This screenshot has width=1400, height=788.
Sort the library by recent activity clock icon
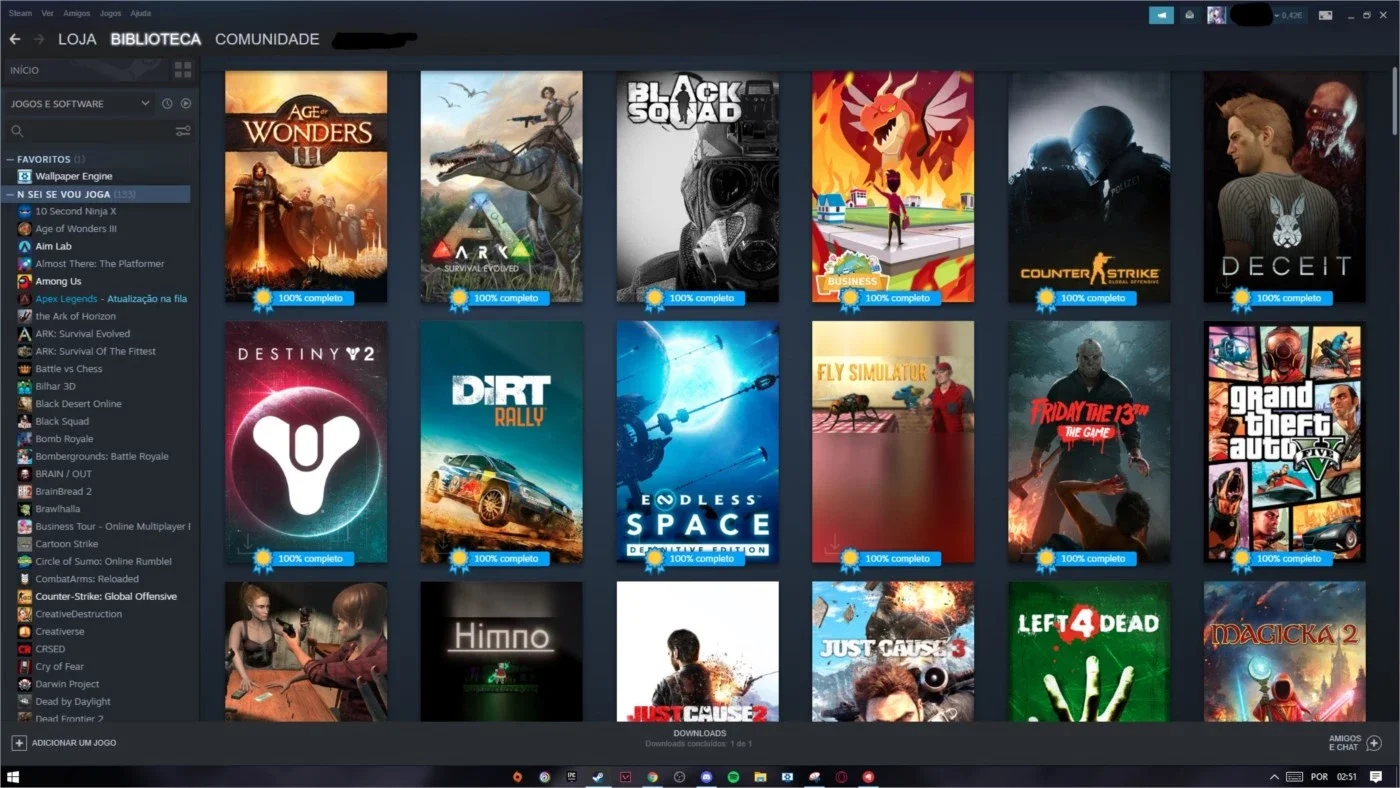pos(167,104)
